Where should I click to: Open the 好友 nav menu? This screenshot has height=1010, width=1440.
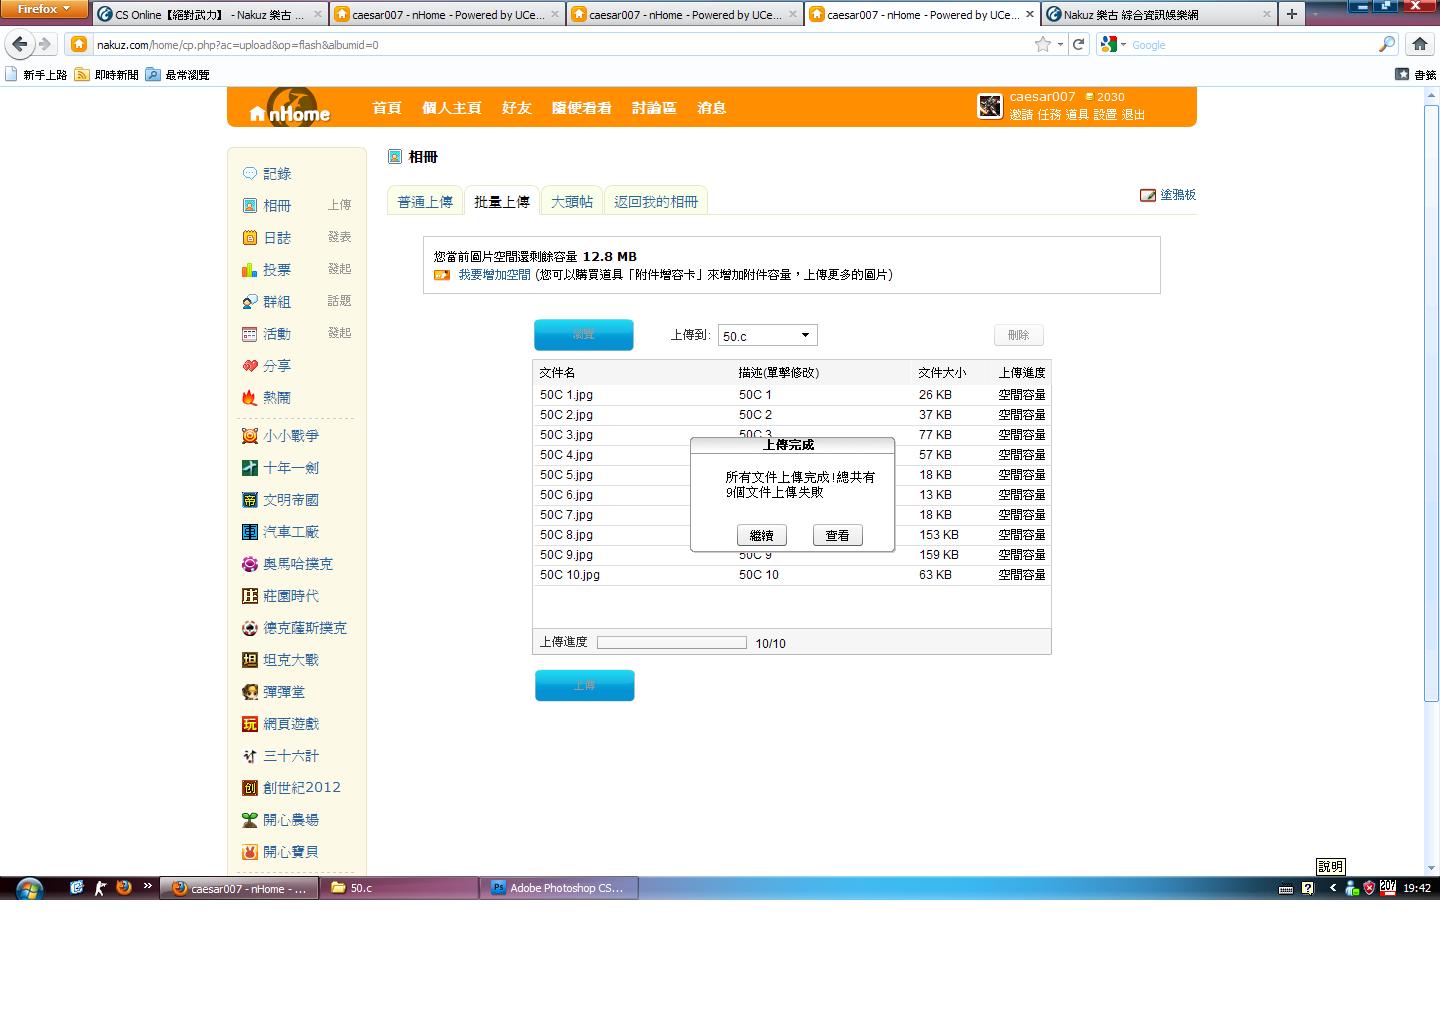pos(517,108)
